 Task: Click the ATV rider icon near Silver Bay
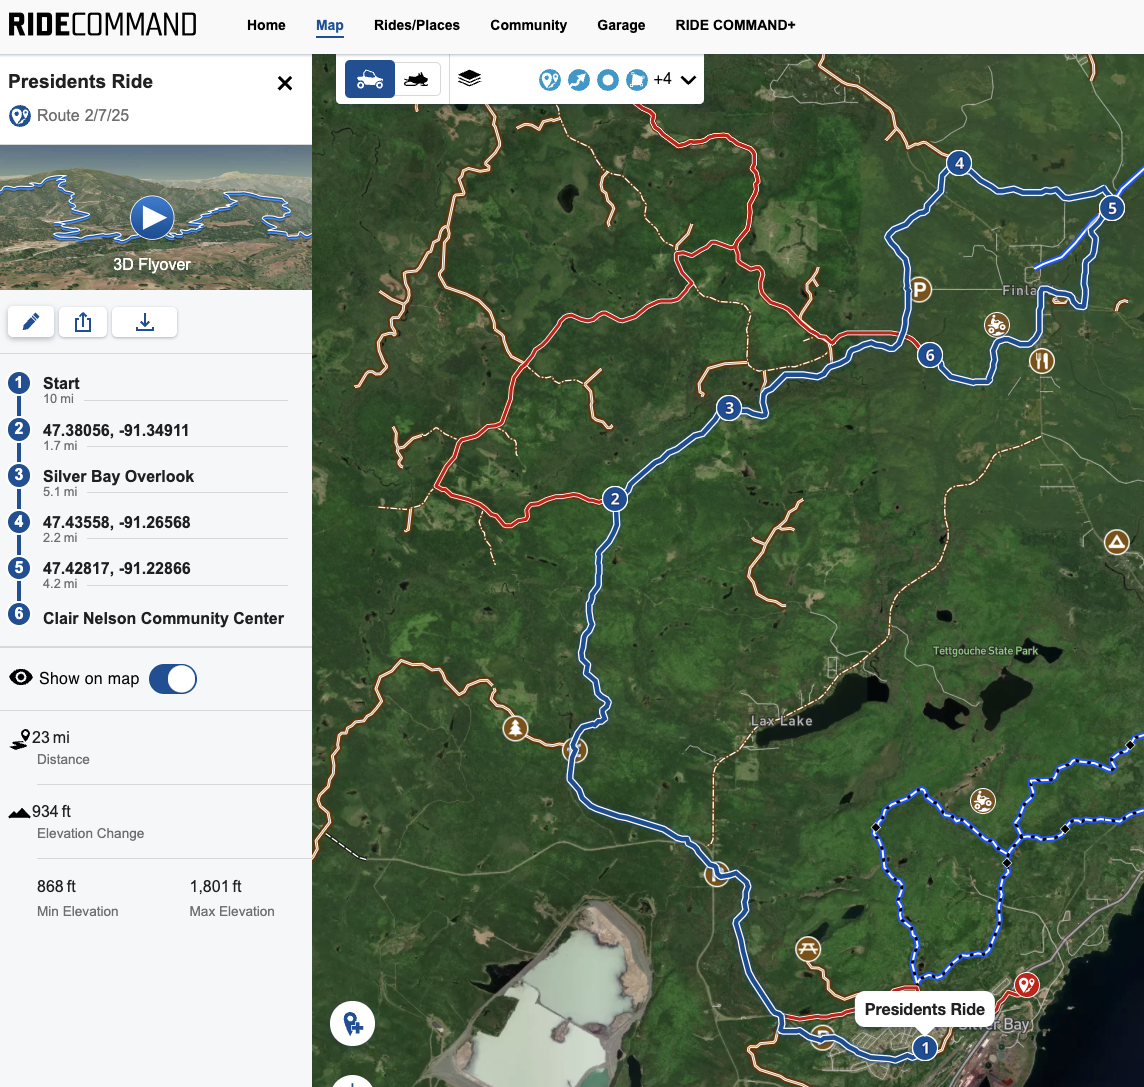[x=983, y=801]
